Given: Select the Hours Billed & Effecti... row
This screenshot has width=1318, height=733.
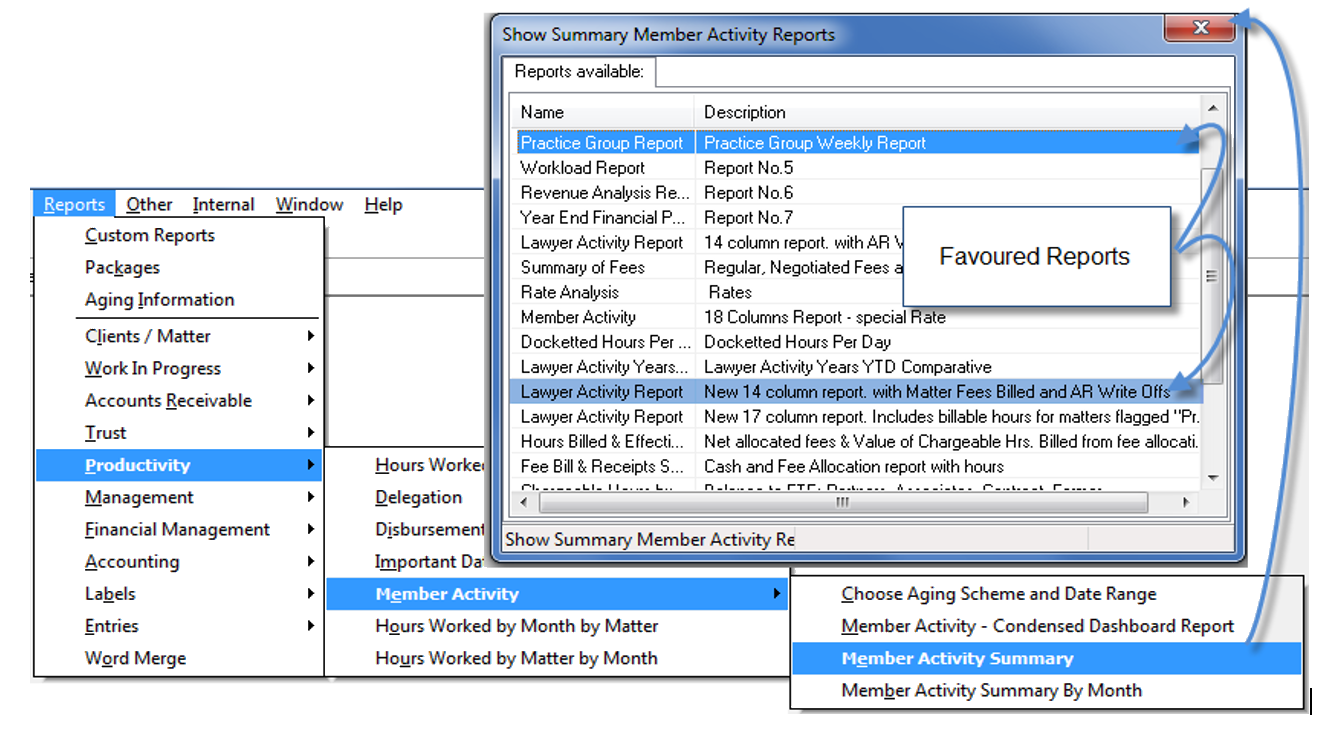Looking at the screenshot, I should (x=857, y=441).
